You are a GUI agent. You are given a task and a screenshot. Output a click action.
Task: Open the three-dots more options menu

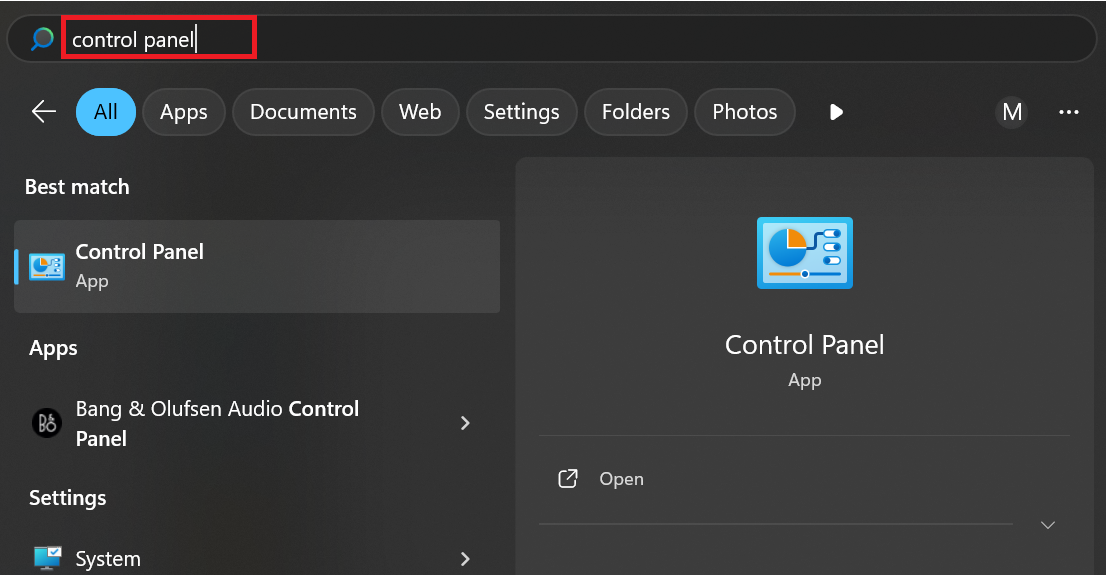(1068, 112)
